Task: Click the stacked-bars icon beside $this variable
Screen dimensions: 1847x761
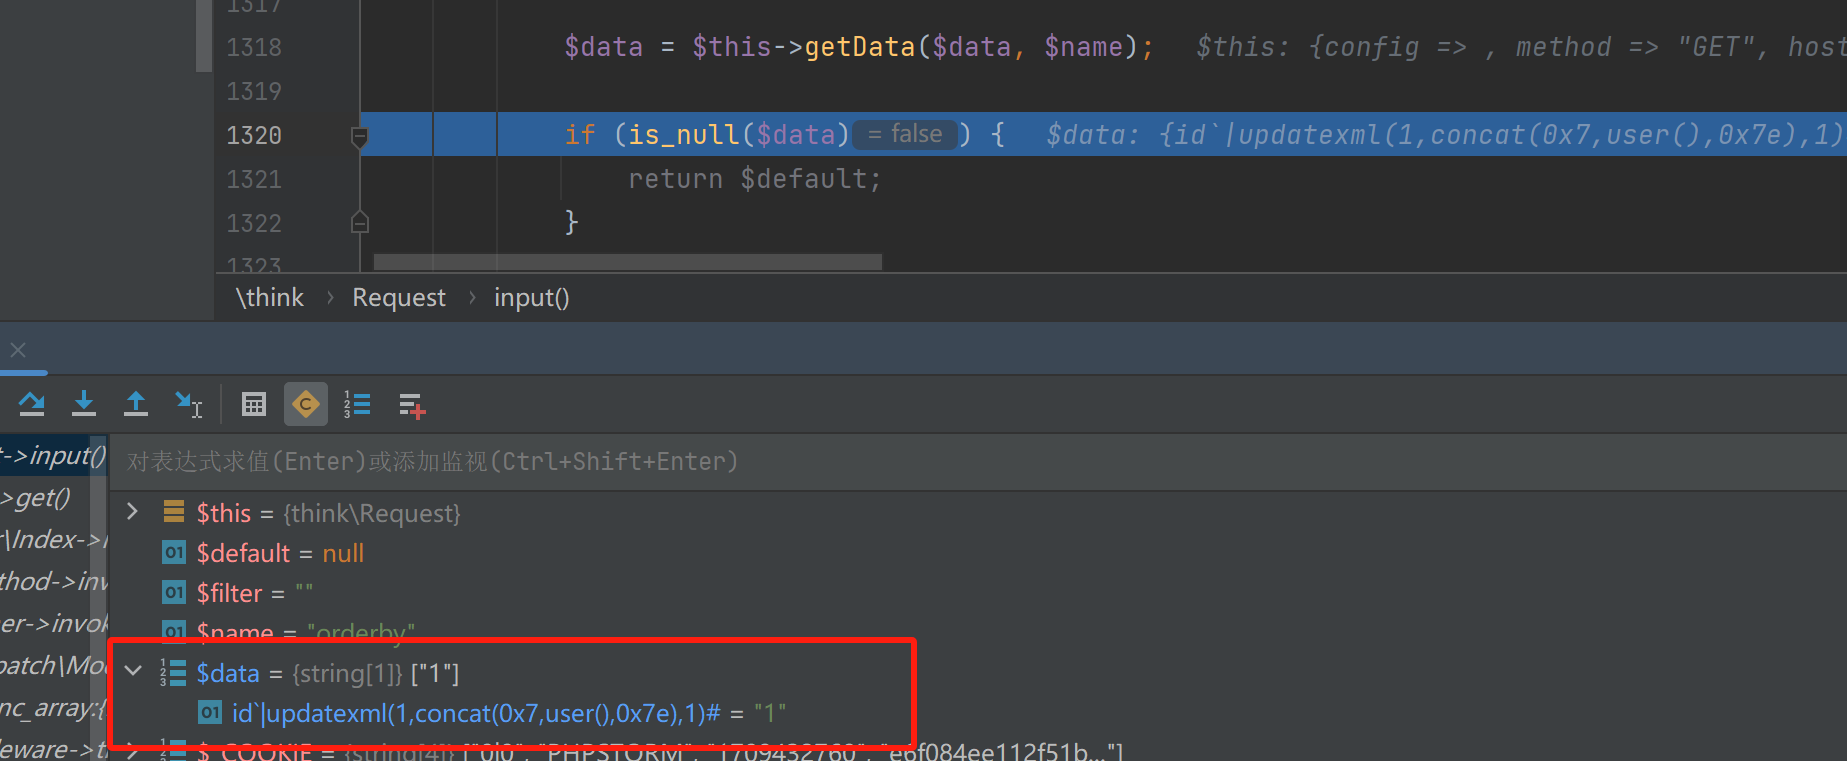Action: [174, 513]
